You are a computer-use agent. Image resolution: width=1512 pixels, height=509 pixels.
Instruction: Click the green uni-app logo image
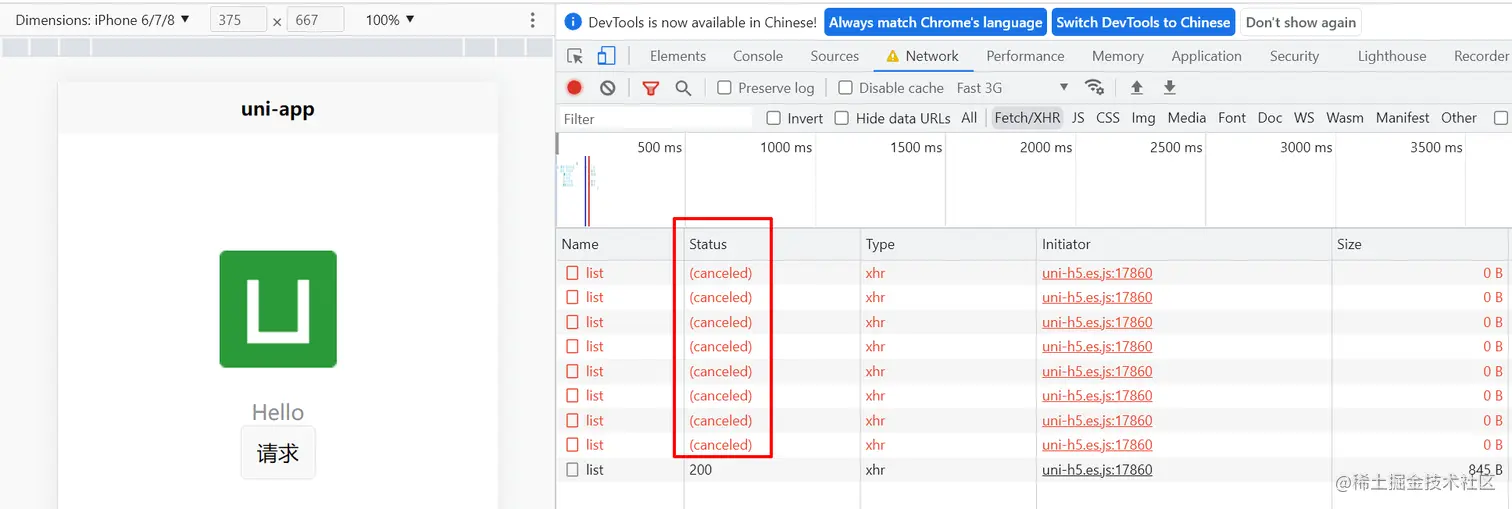pyautogui.click(x=278, y=309)
